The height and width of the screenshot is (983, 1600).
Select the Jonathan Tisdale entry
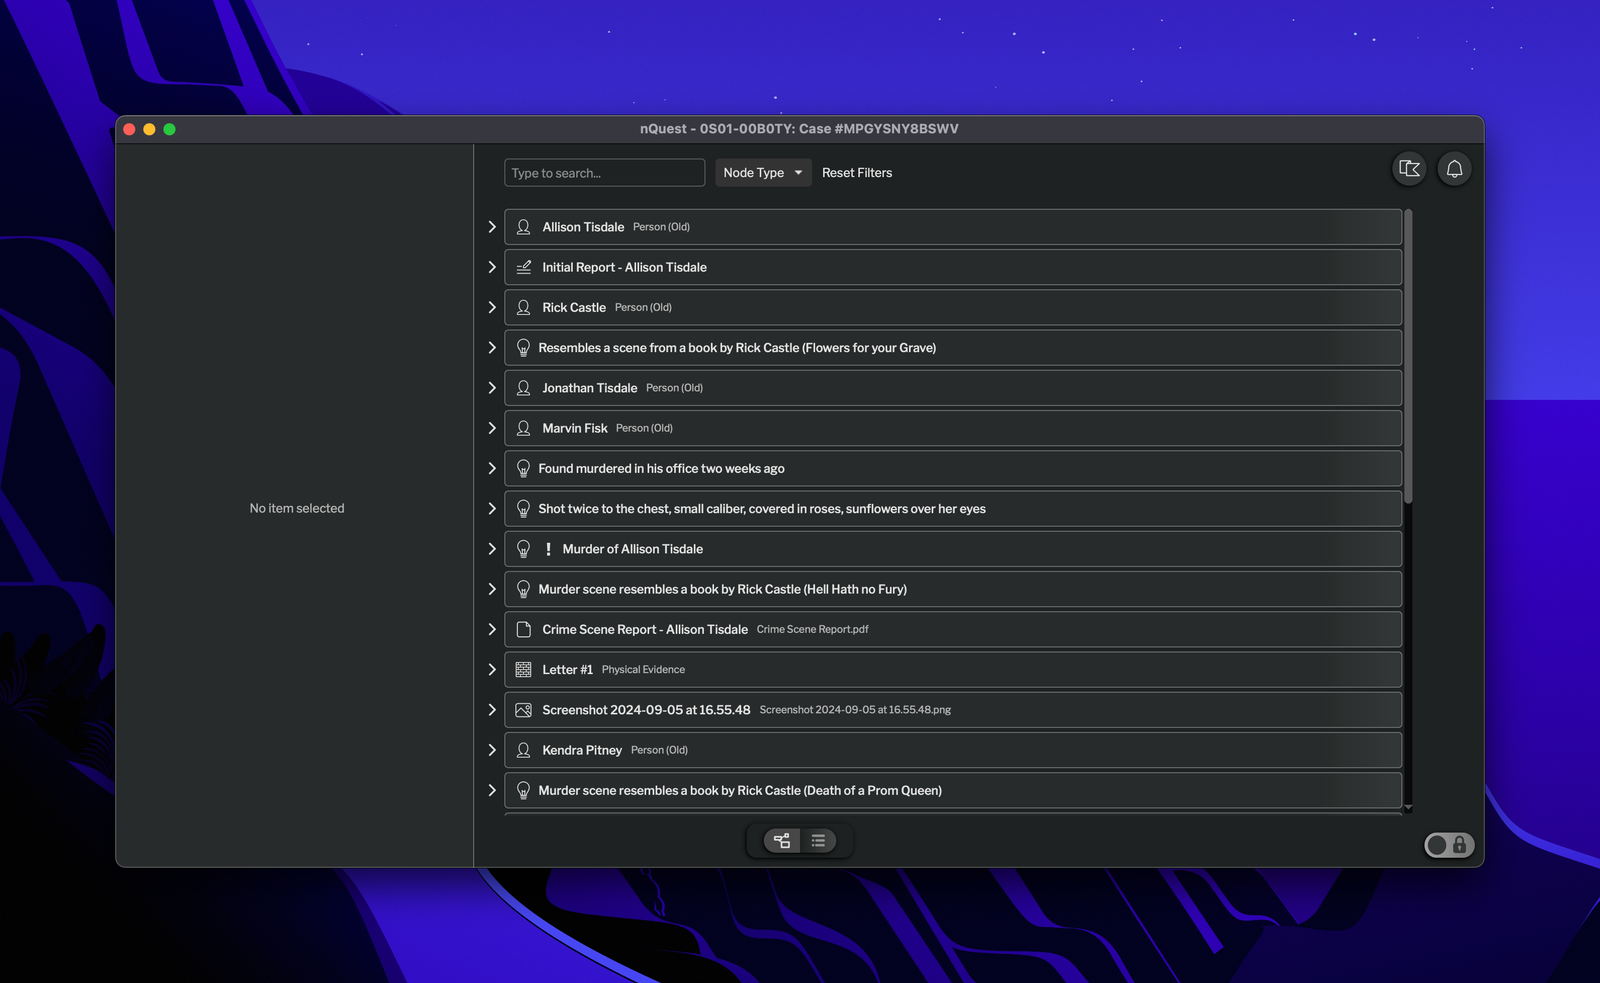coord(953,388)
